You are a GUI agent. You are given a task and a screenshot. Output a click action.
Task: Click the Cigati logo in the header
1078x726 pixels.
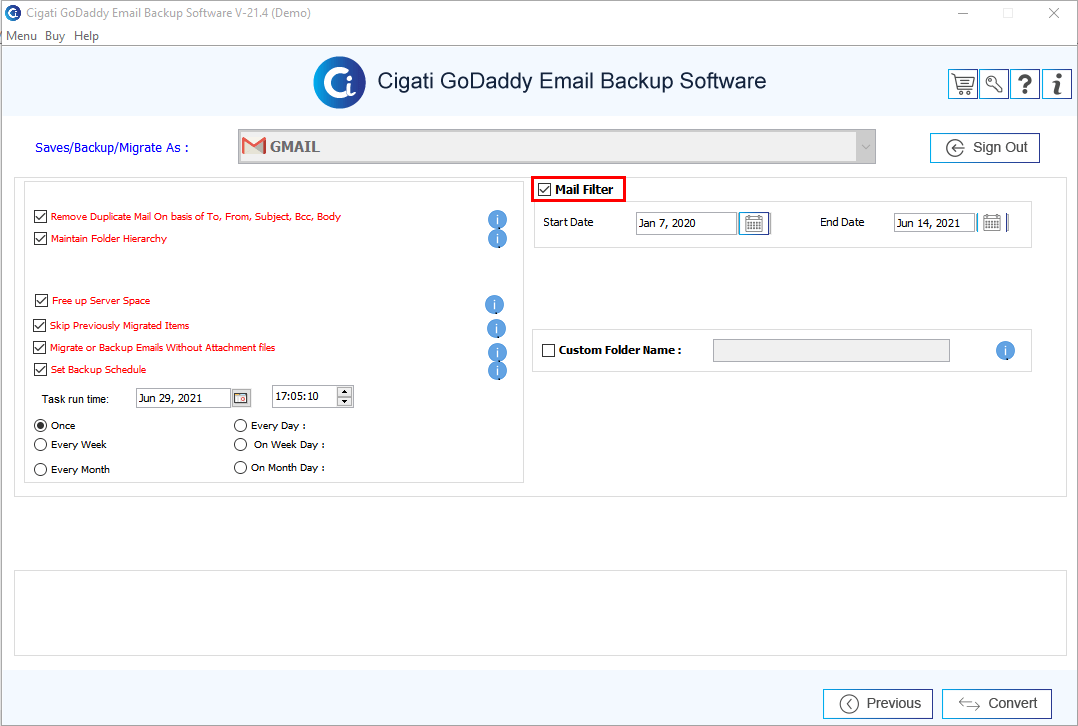coord(340,82)
